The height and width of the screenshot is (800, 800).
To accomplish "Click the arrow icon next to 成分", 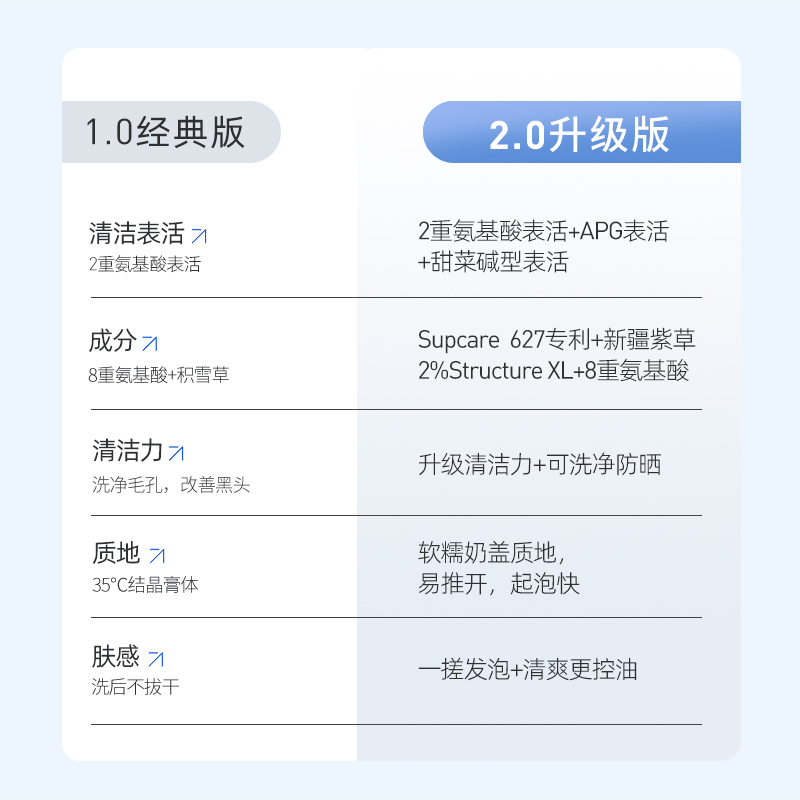I will 149,343.
